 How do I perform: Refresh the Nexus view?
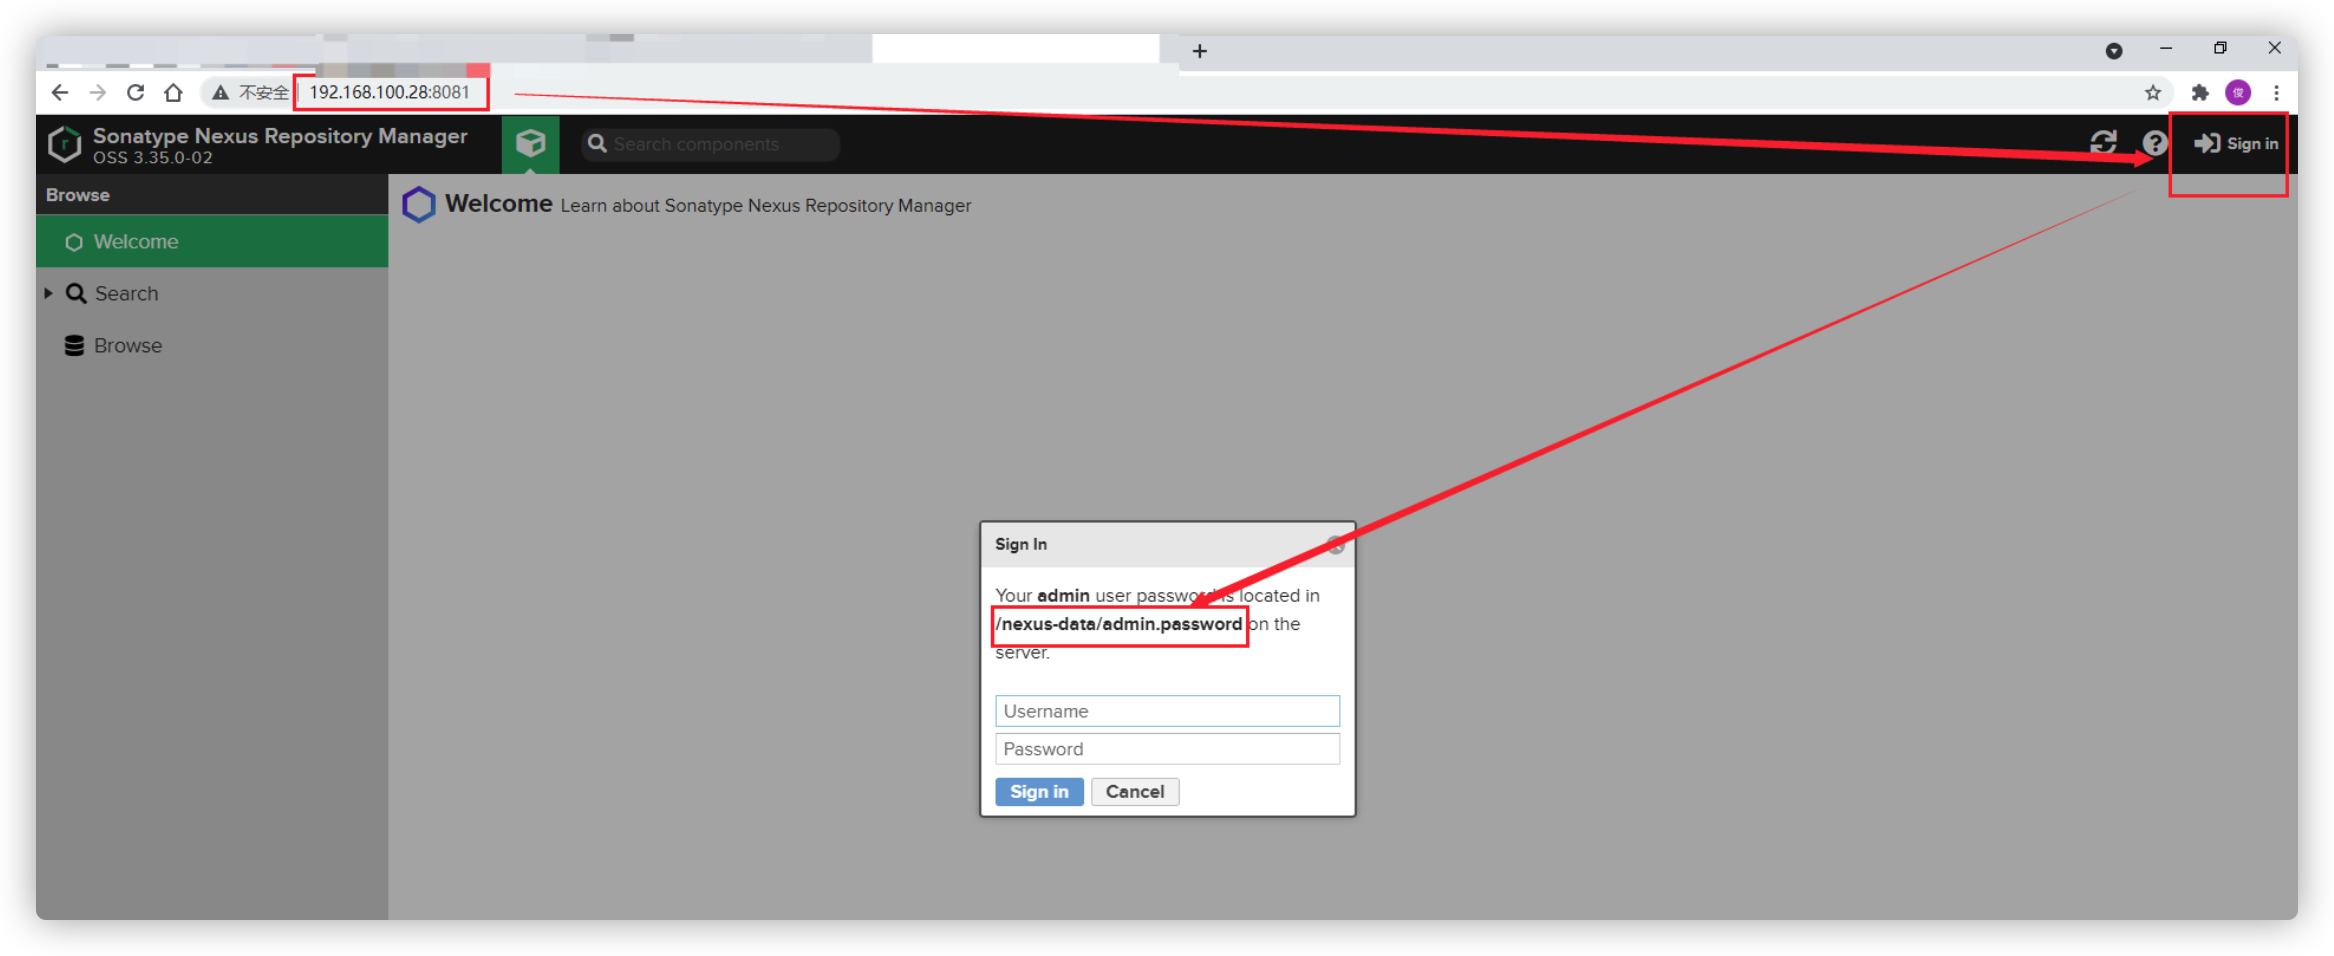(2103, 143)
